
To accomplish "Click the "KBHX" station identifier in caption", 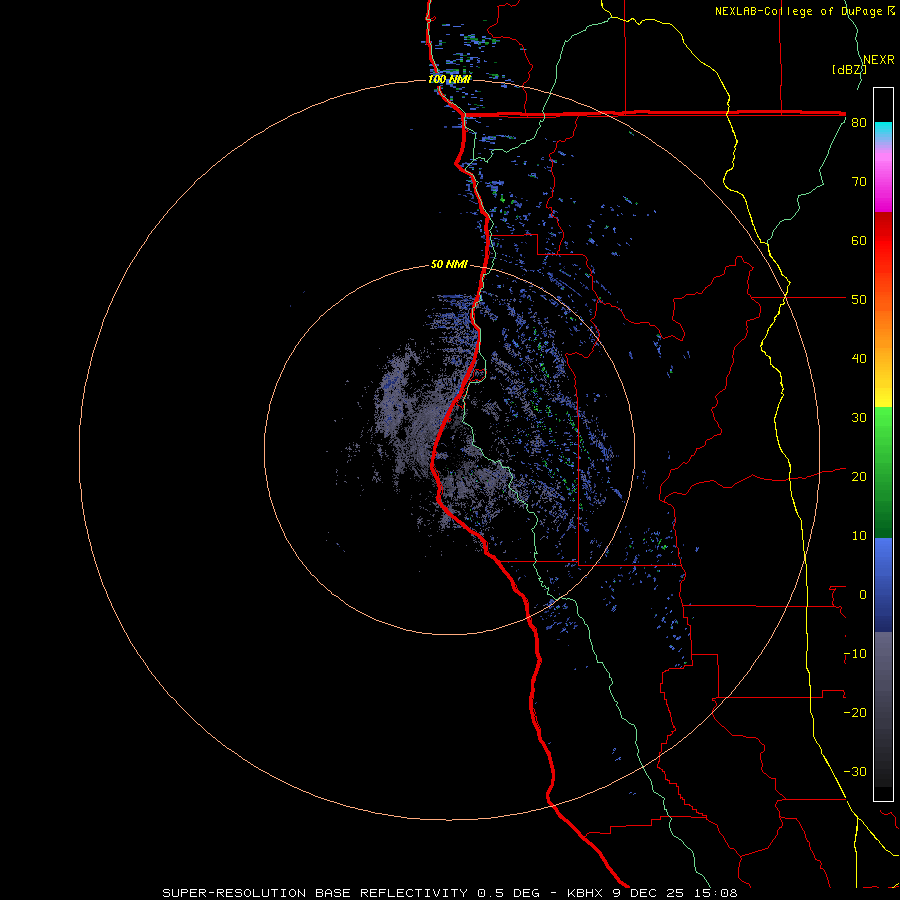I will pyautogui.click(x=585, y=893).
